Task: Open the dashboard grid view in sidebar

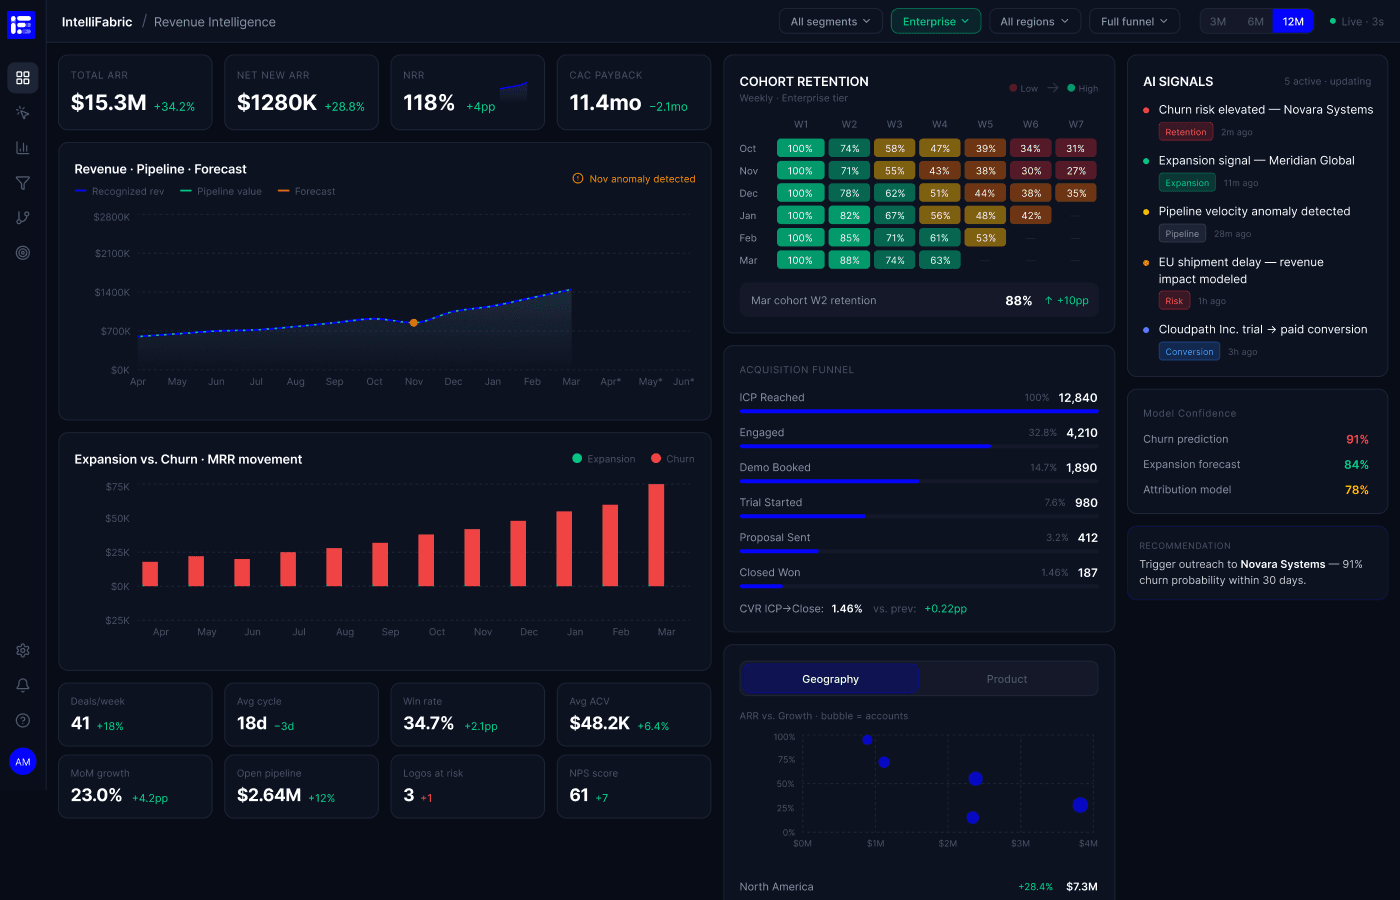Action: (22, 77)
